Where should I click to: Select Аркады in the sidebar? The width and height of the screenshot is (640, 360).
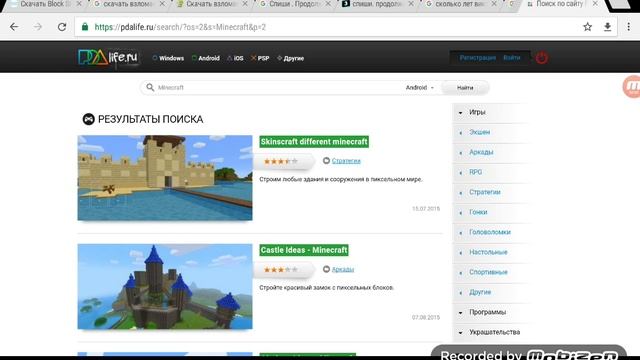tap(481, 152)
